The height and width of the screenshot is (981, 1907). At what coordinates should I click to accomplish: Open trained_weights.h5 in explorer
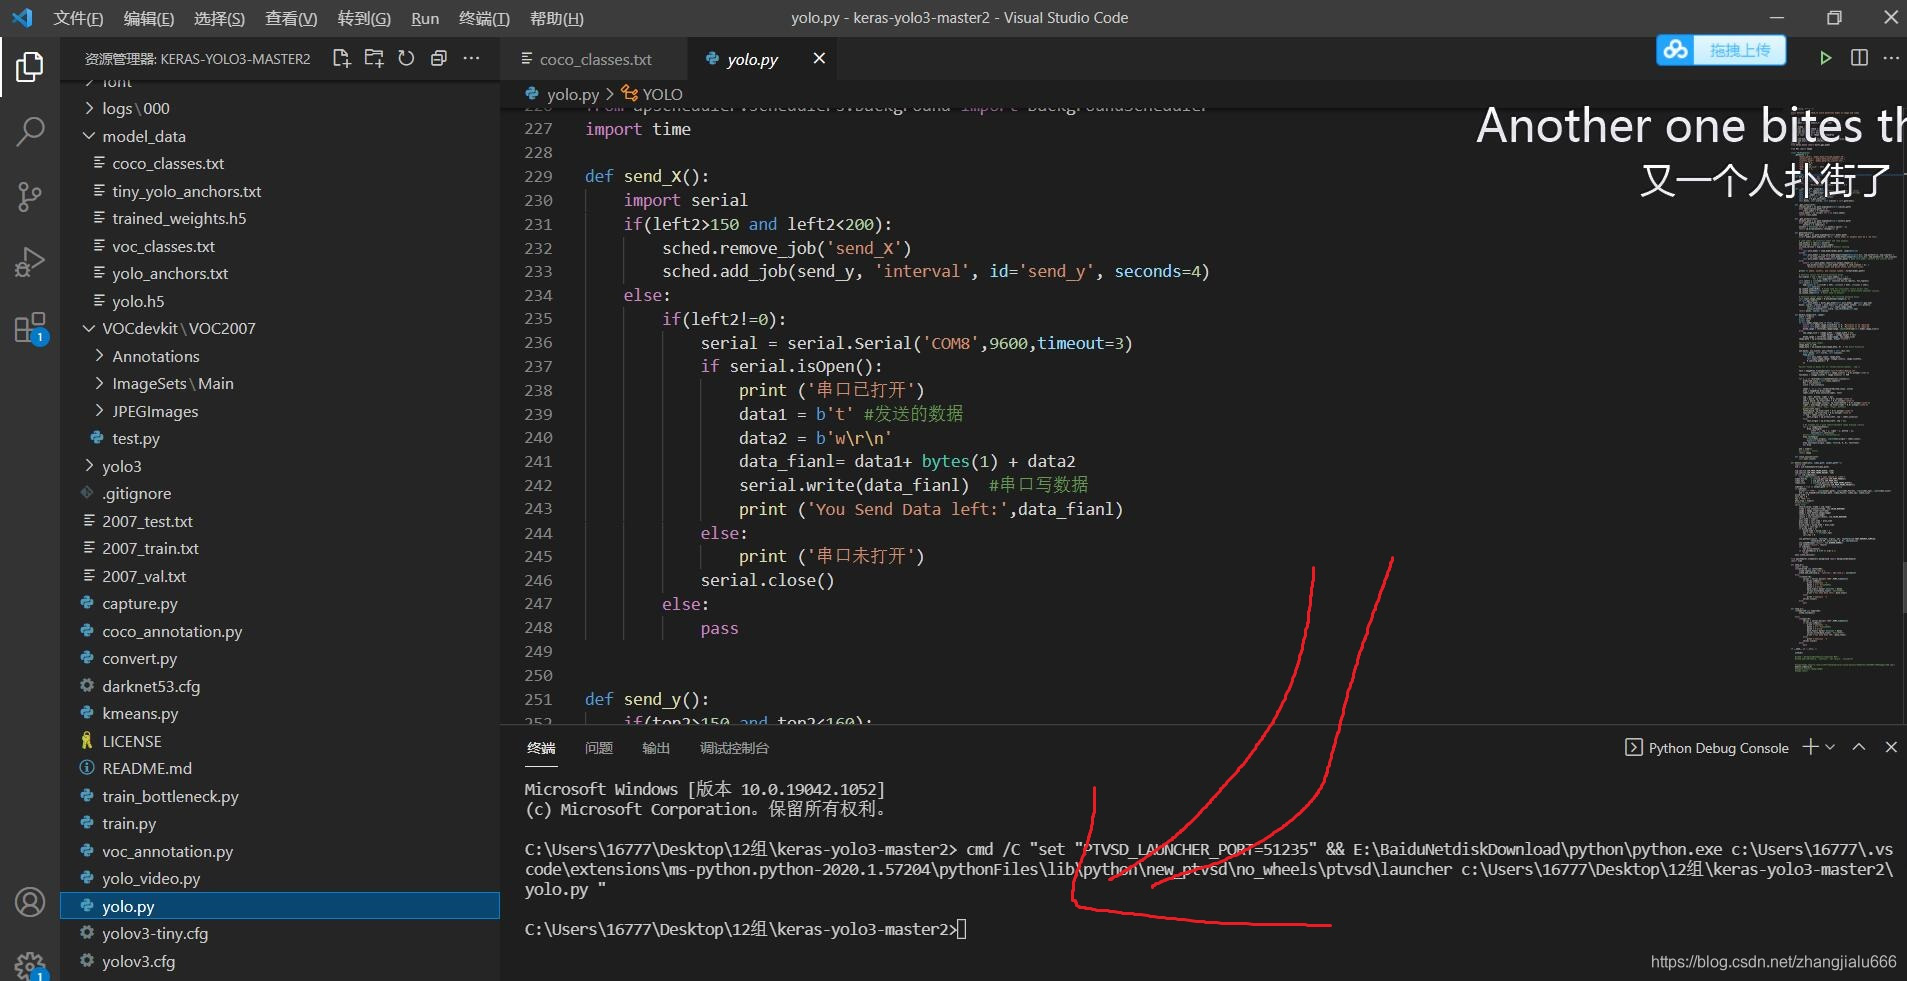tap(280, 218)
